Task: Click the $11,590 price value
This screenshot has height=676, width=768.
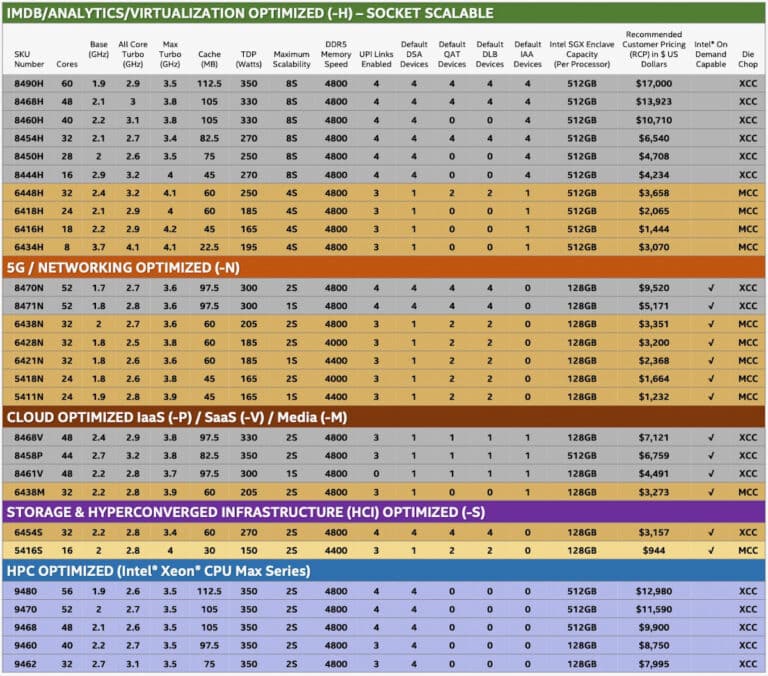Action: pyautogui.click(x=653, y=609)
